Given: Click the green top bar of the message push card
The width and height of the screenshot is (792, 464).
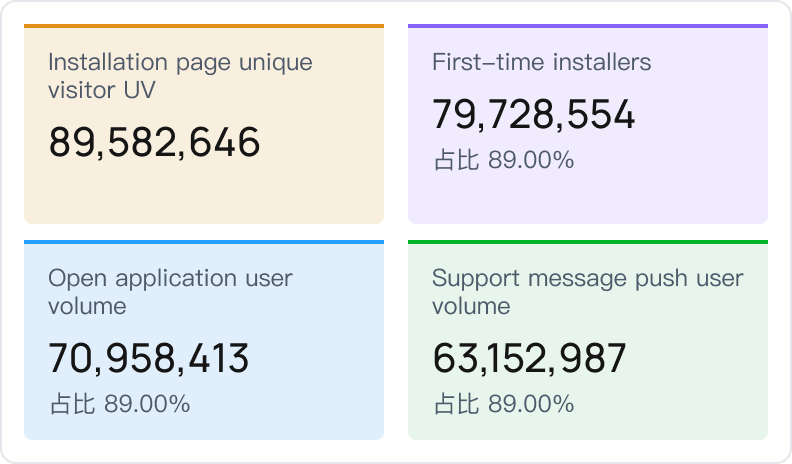Looking at the screenshot, I should pyautogui.click(x=588, y=242).
